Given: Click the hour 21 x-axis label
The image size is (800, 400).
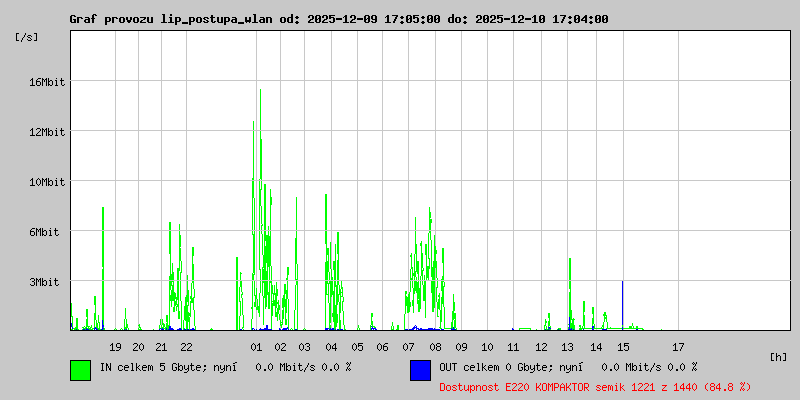Looking at the screenshot, I should click(162, 347).
